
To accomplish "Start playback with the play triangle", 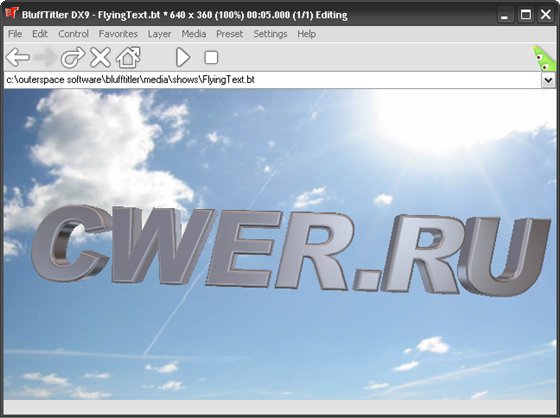I will click(183, 58).
